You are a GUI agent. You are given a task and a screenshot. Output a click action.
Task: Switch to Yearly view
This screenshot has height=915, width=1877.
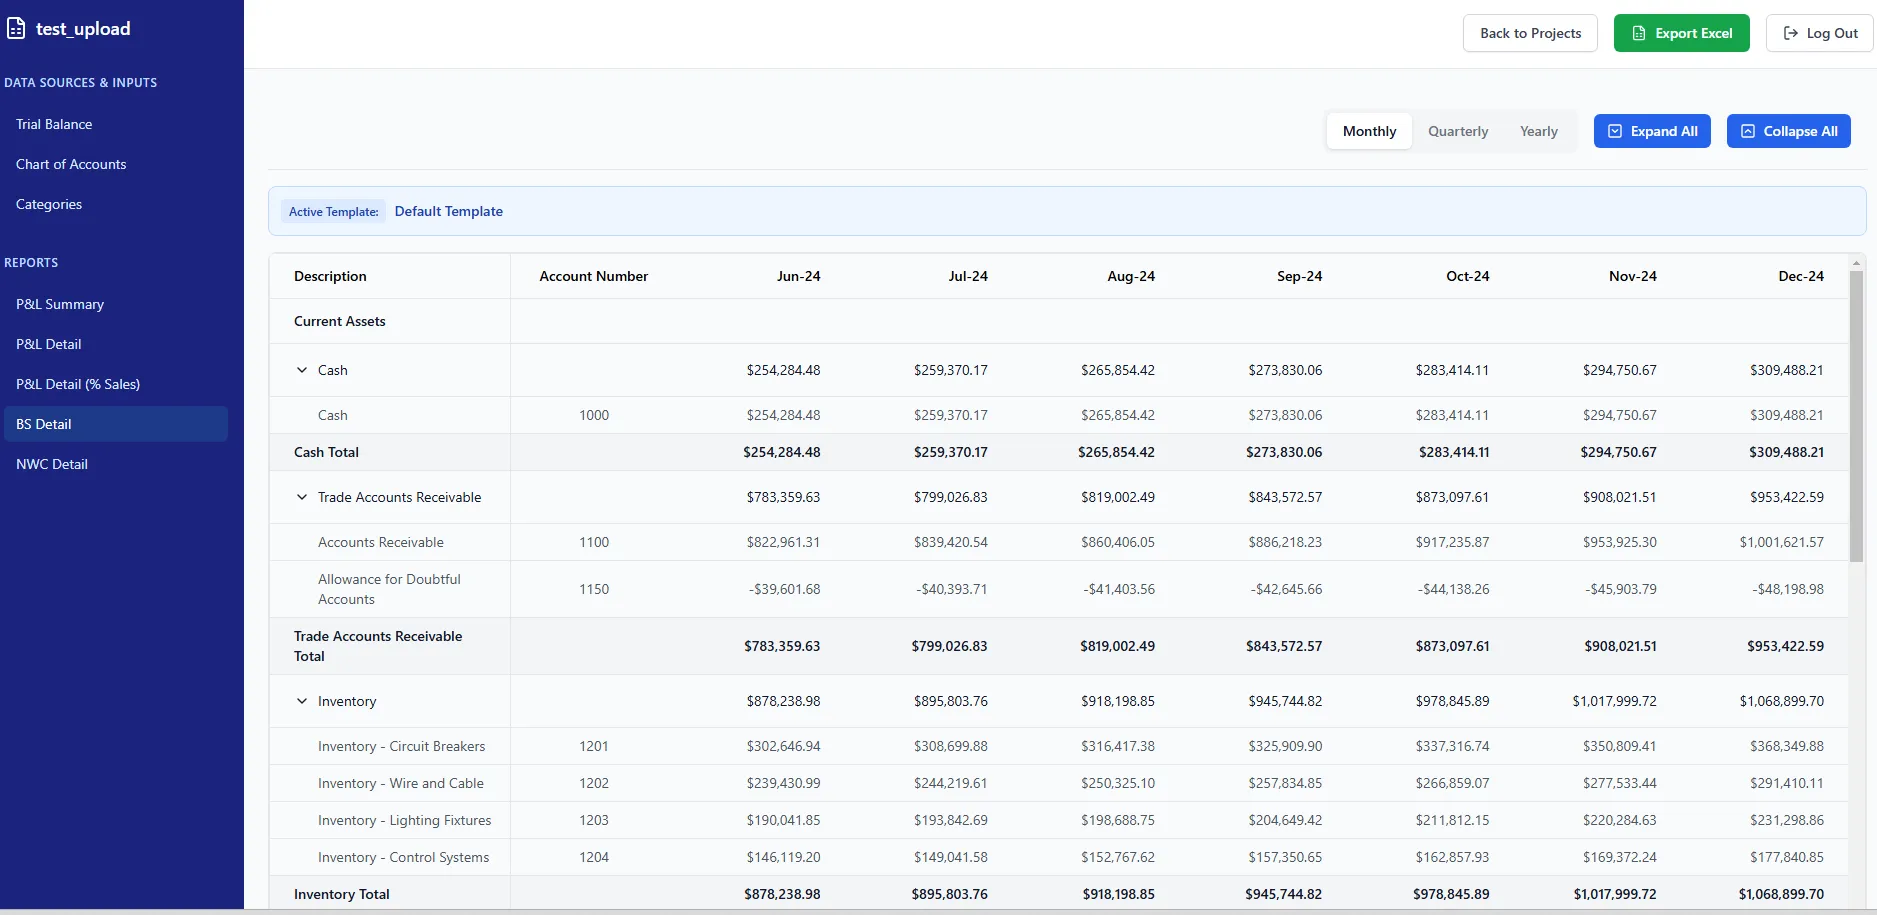tap(1539, 131)
